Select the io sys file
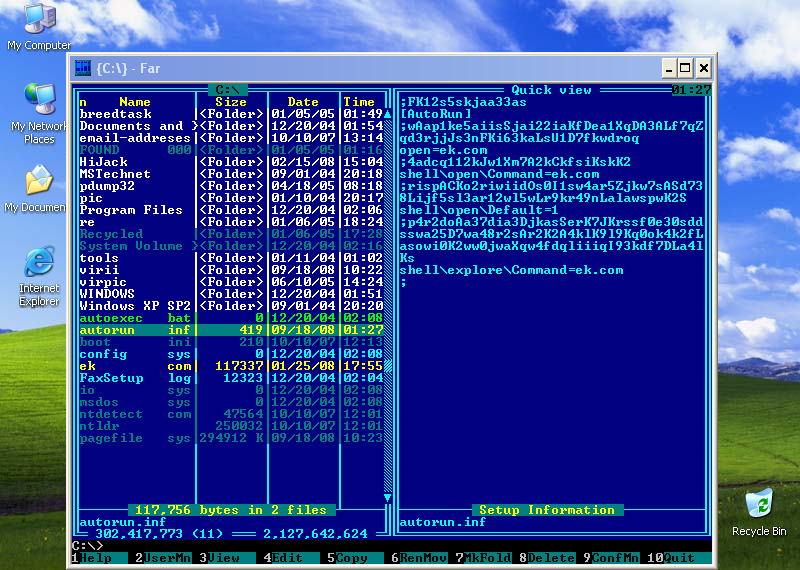Screen dimensions: 800x570 click(231, 390)
